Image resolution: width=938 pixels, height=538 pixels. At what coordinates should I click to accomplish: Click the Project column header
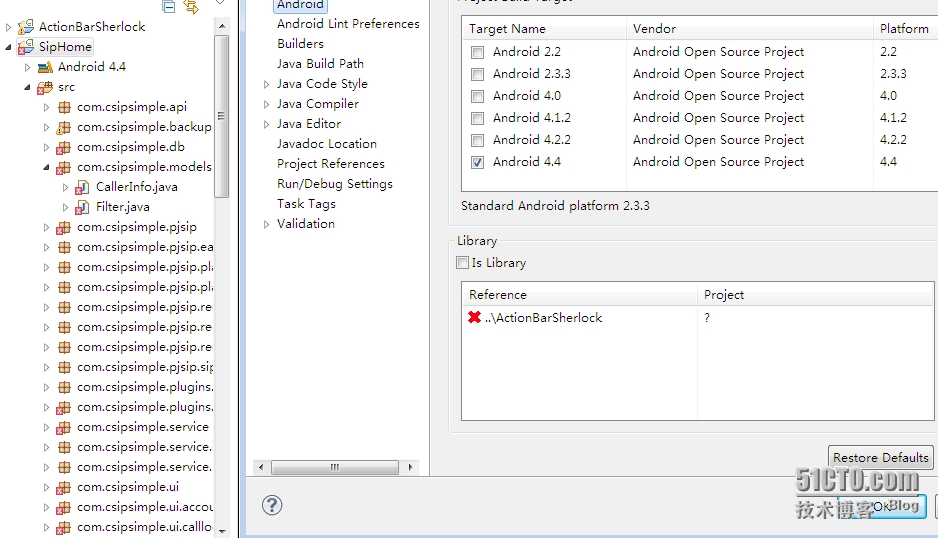pyautogui.click(x=816, y=294)
